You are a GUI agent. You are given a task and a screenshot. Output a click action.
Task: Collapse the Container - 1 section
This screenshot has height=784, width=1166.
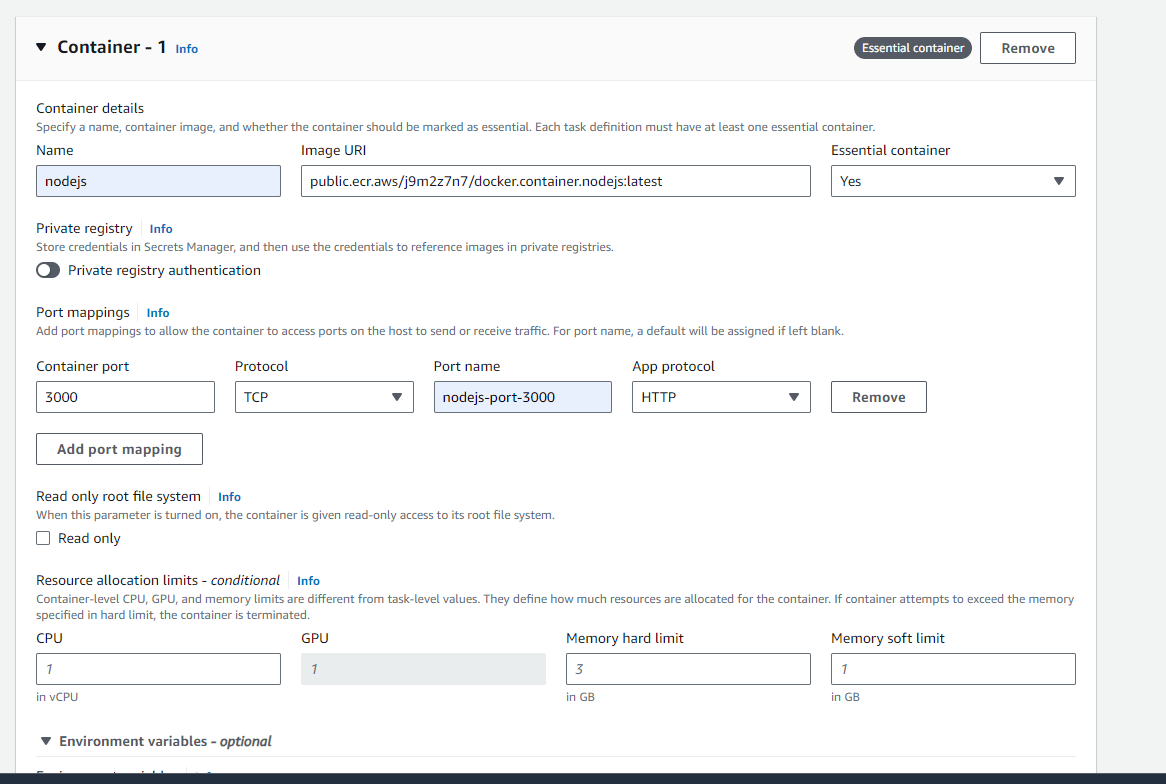[x=40, y=46]
